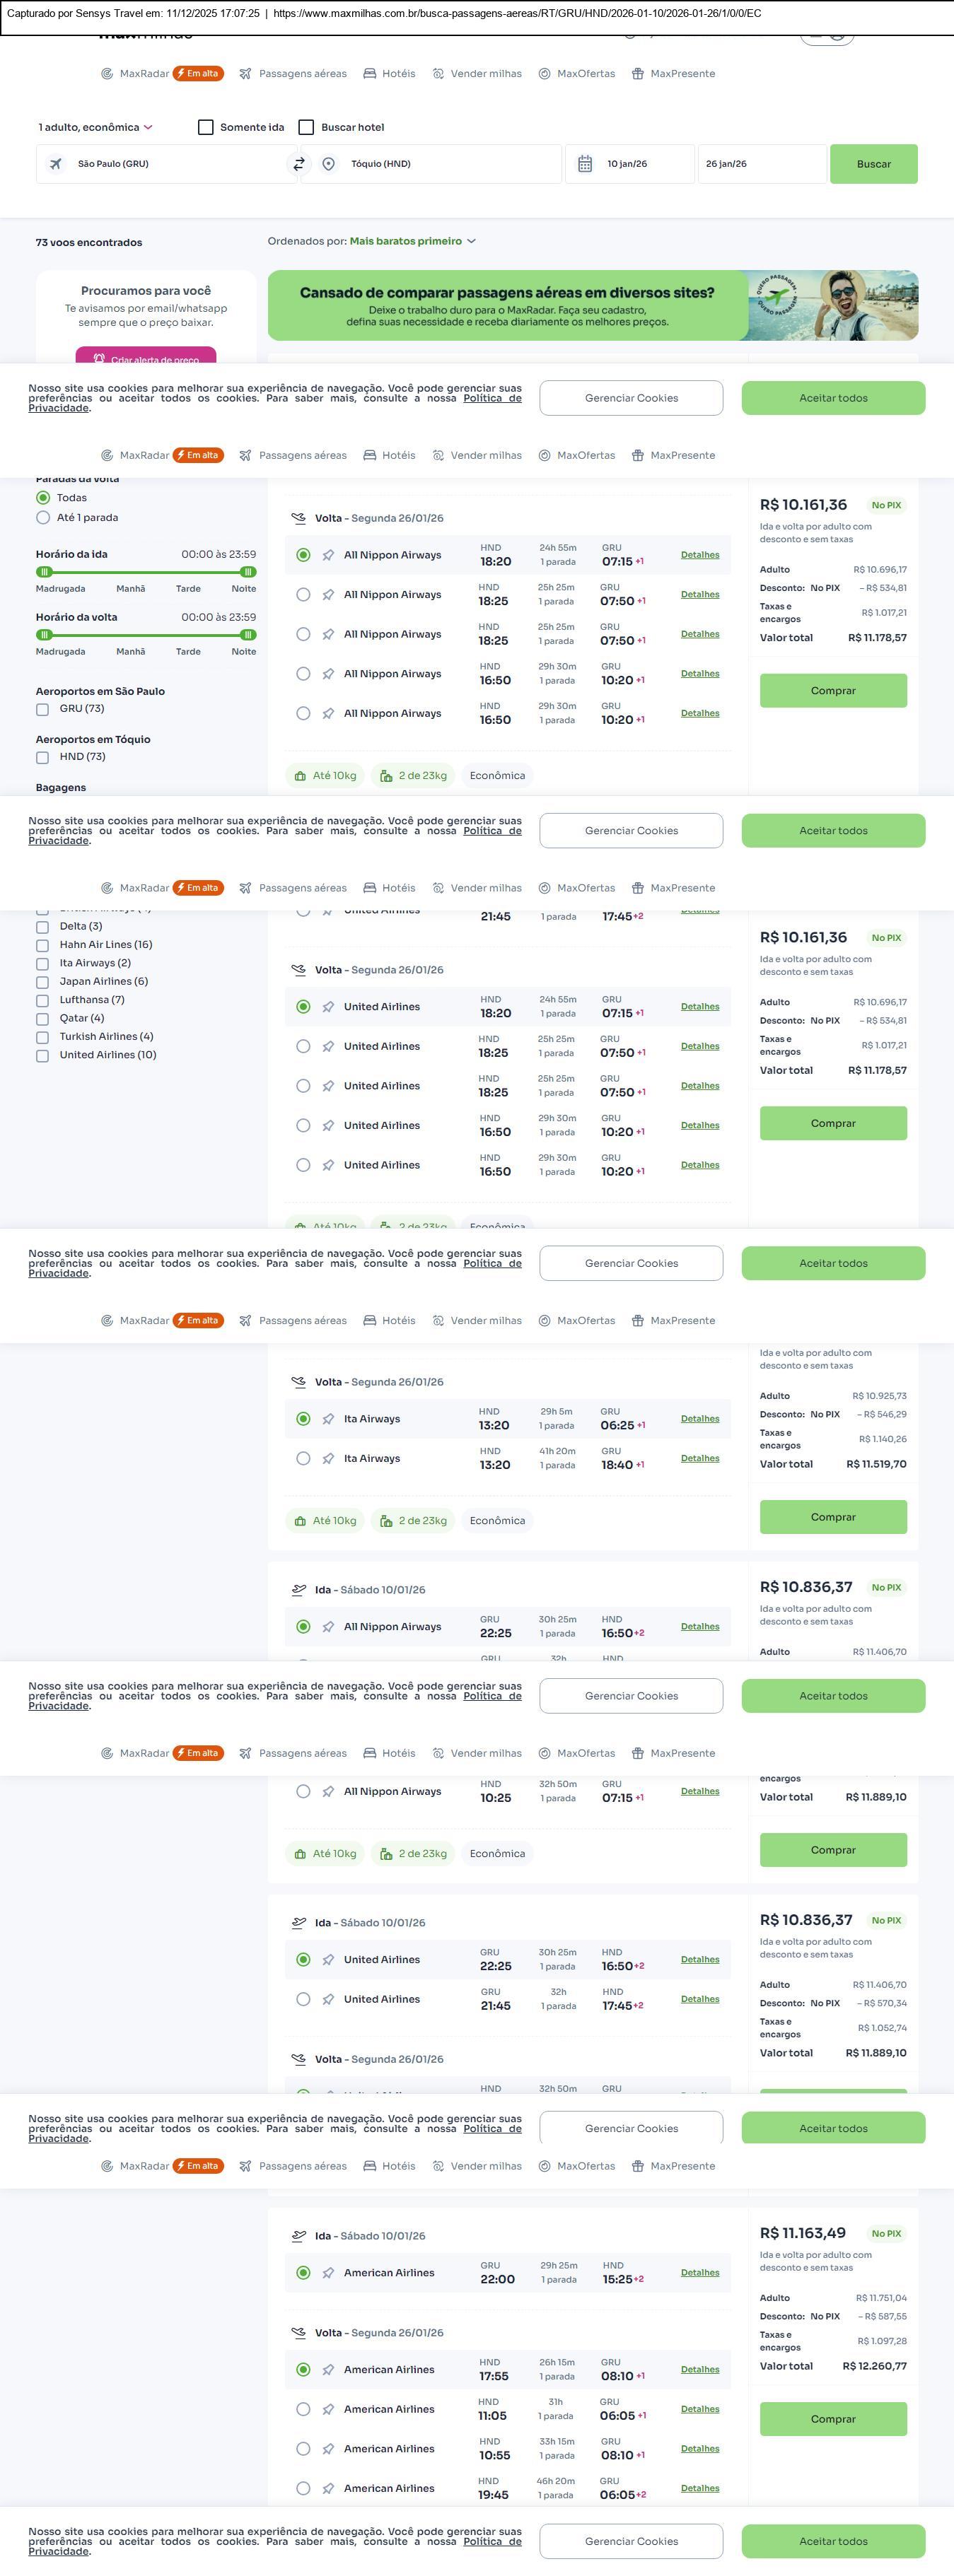954x2576 pixels.
Task: Select the Até 1 parada radio option
Action: pyautogui.click(x=43, y=518)
